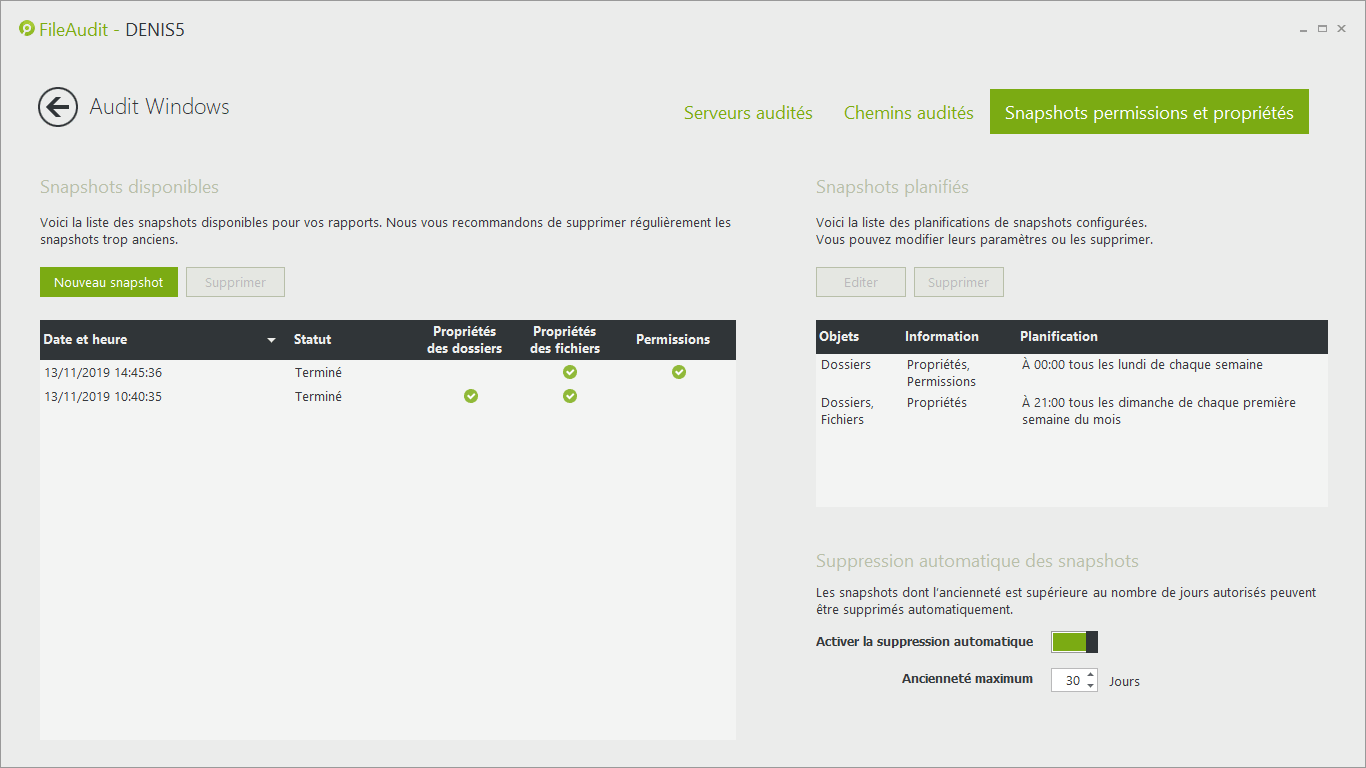
Task: Click permissions checkmark for 14:45:36 snapshot
Action: (x=679, y=372)
